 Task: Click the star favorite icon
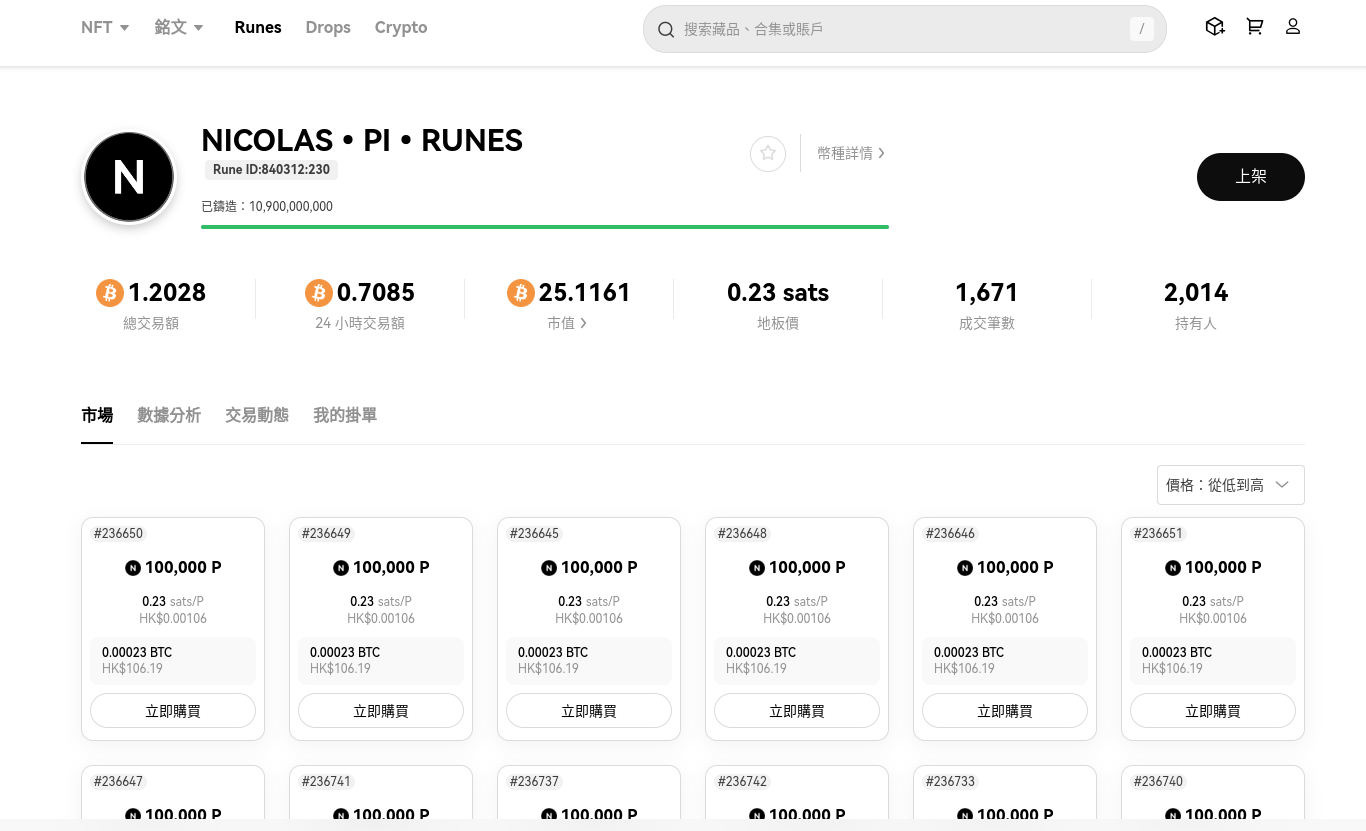click(x=768, y=153)
